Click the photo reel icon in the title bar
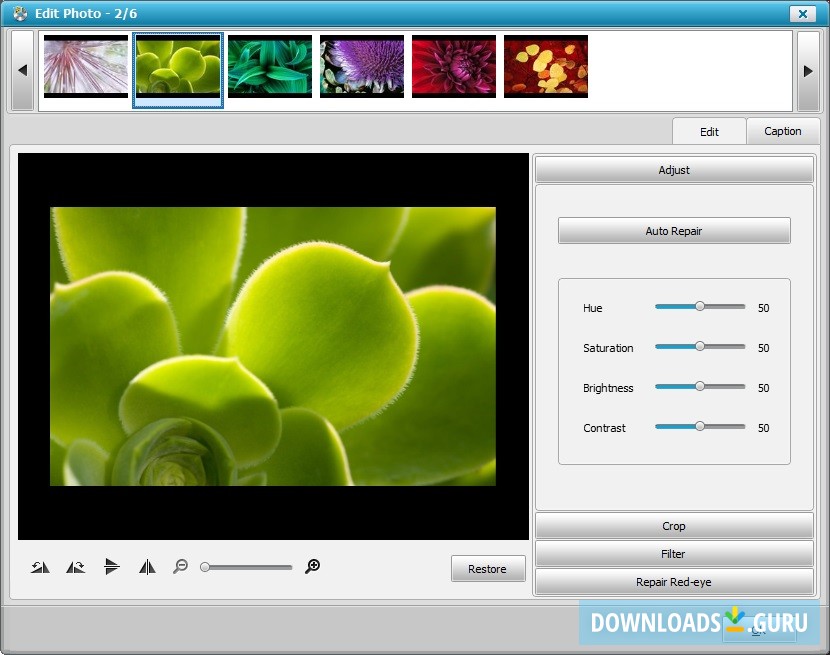This screenshot has width=830, height=655. click(x=18, y=14)
